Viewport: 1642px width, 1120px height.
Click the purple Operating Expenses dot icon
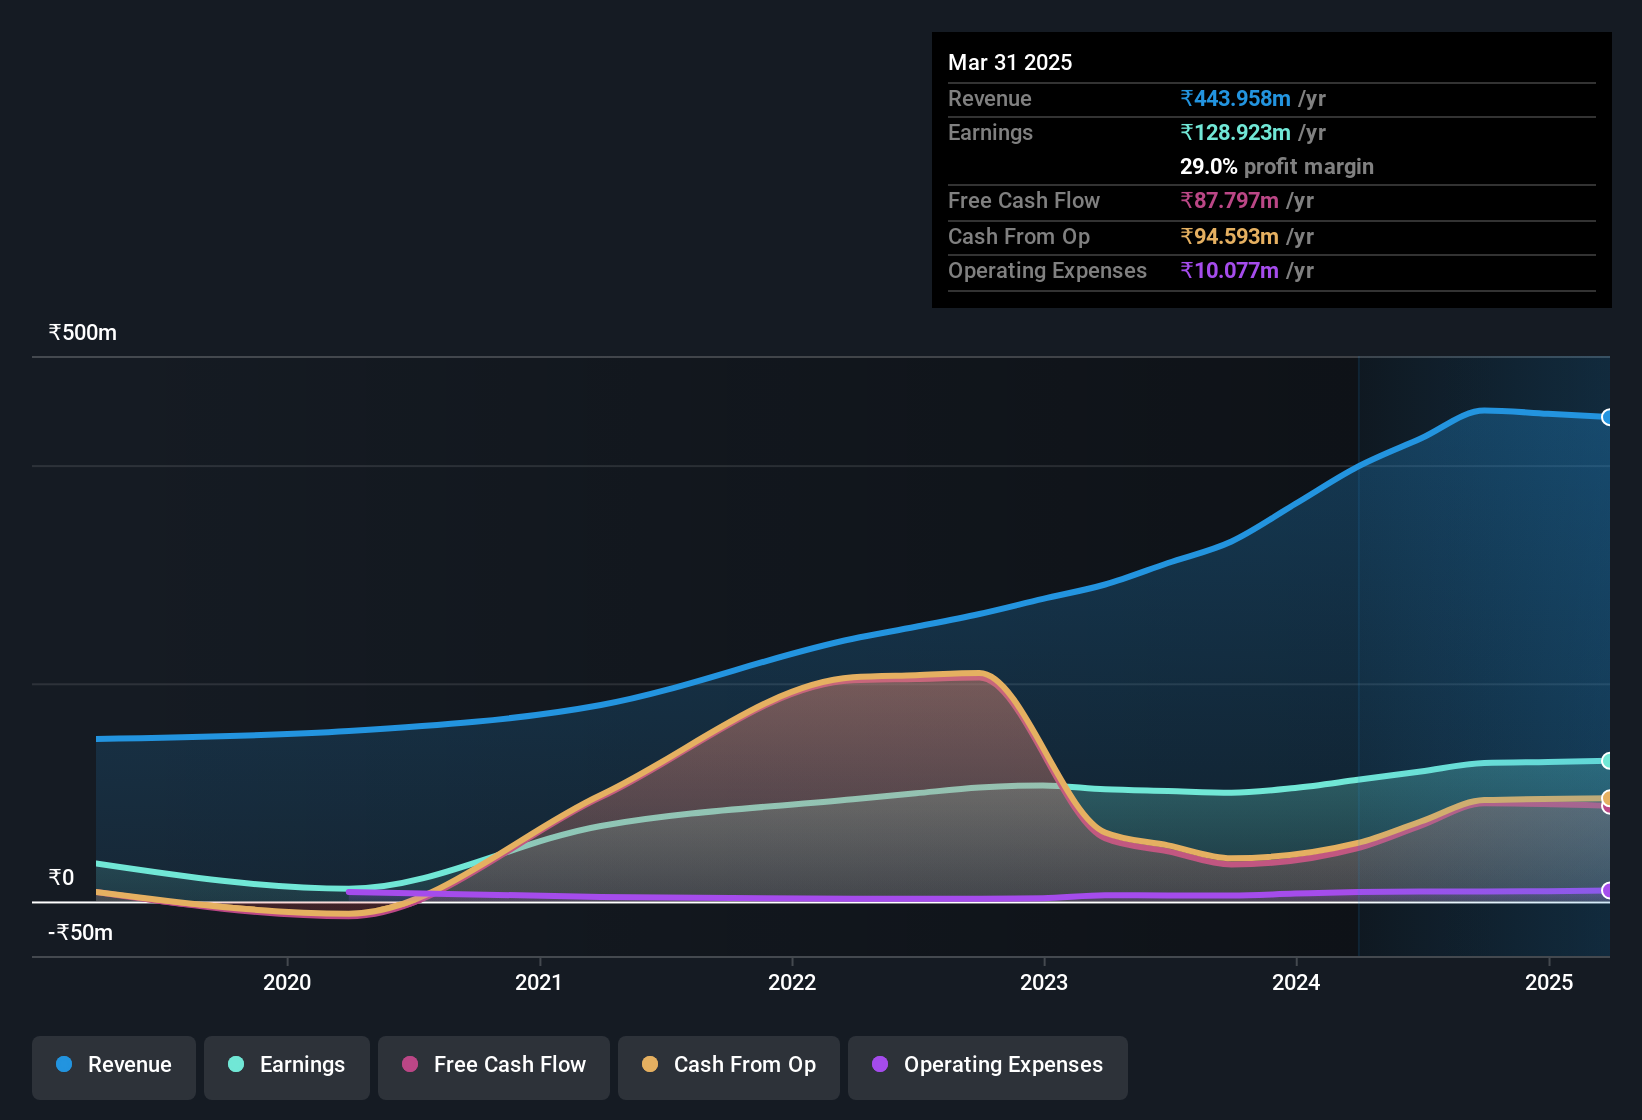pyautogui.click(x=880, y=1065)
